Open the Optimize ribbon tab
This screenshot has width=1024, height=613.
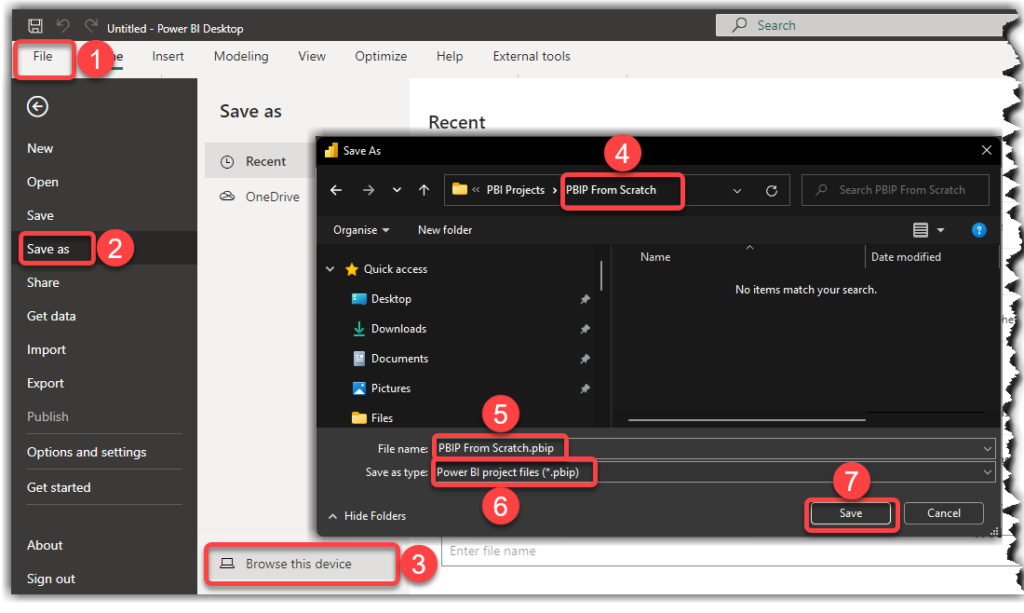381,56
